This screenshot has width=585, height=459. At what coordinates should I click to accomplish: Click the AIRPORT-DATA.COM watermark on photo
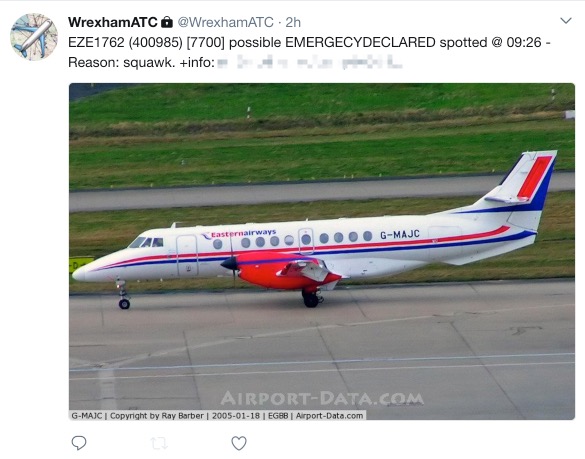[x=322, y=398]
